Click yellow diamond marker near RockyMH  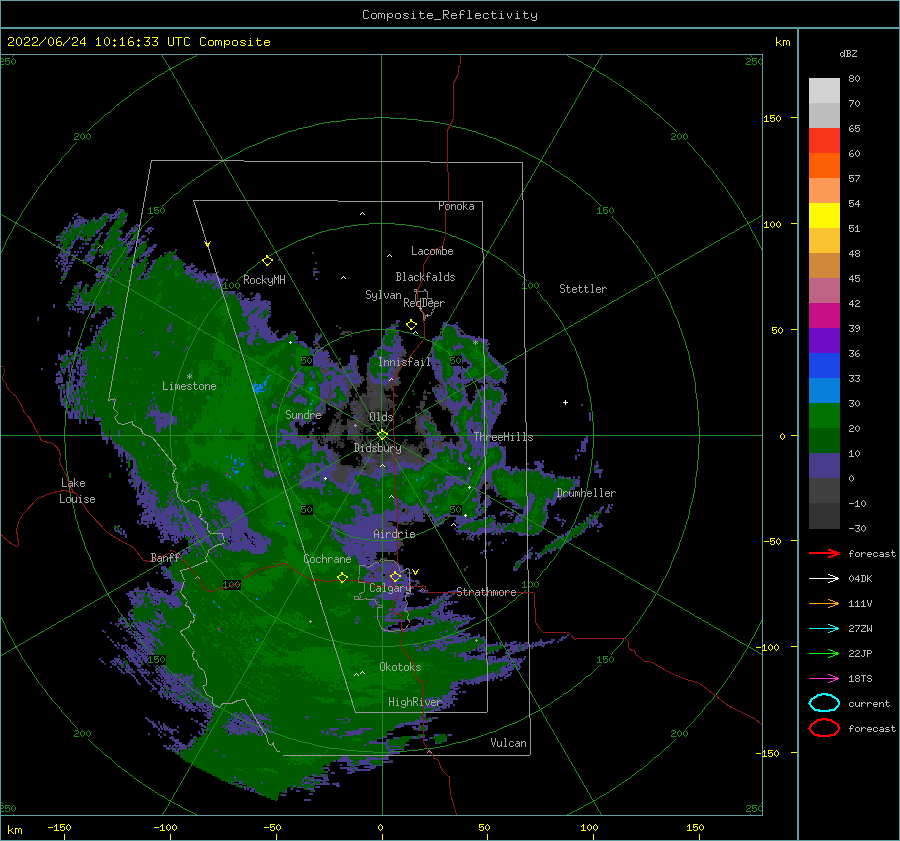[267, 261]
